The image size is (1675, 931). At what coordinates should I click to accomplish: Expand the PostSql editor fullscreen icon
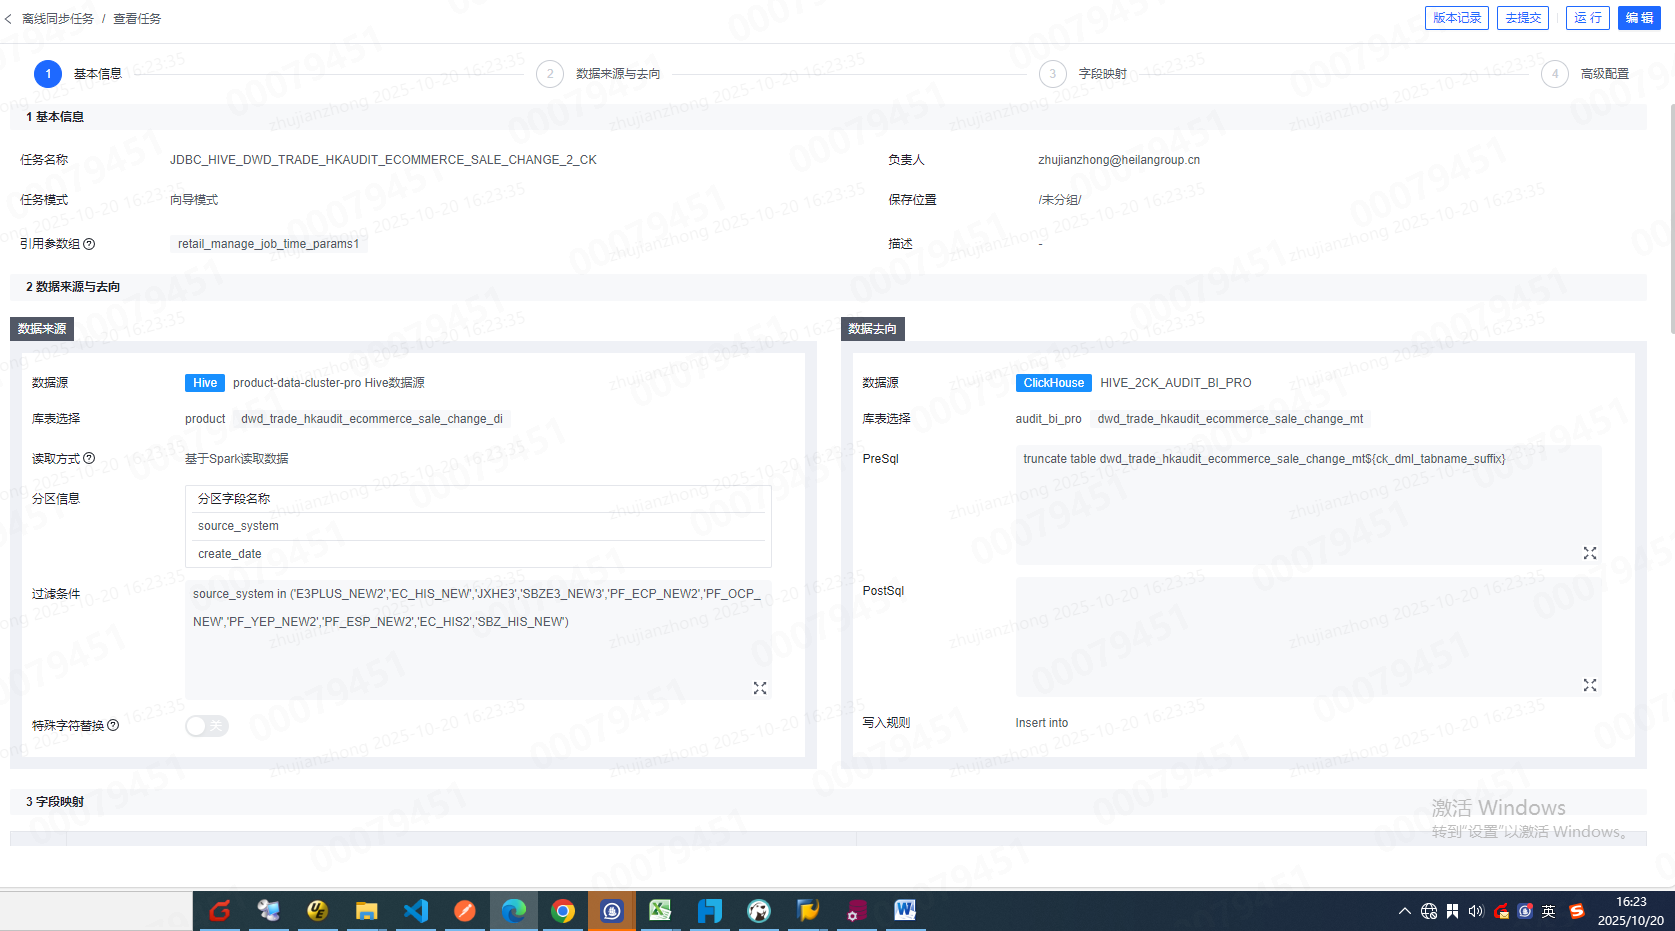tap(1590, 685)
